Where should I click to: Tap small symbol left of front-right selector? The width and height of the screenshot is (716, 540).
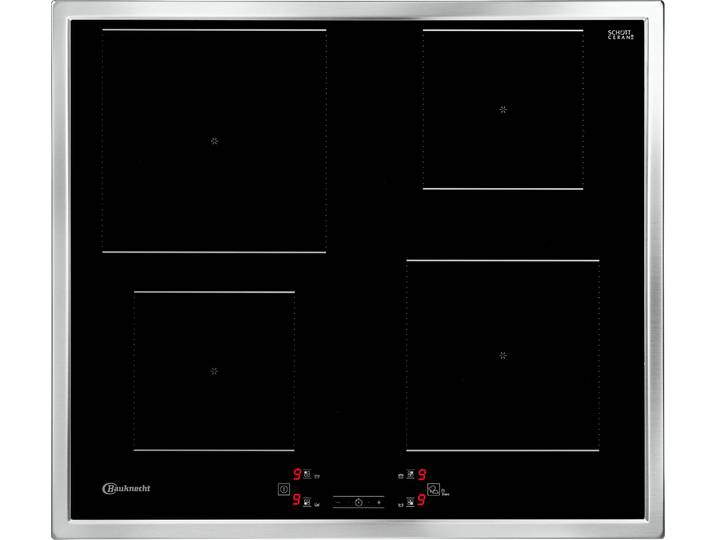click(x=401, y=504)
